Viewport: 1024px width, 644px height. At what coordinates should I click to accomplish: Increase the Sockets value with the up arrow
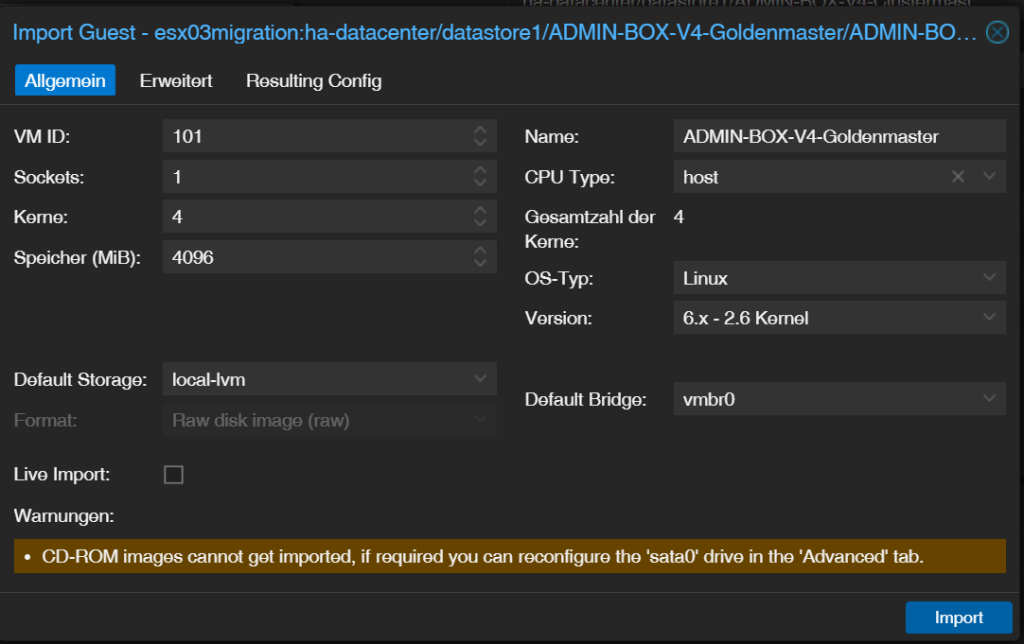coord(480,170)
